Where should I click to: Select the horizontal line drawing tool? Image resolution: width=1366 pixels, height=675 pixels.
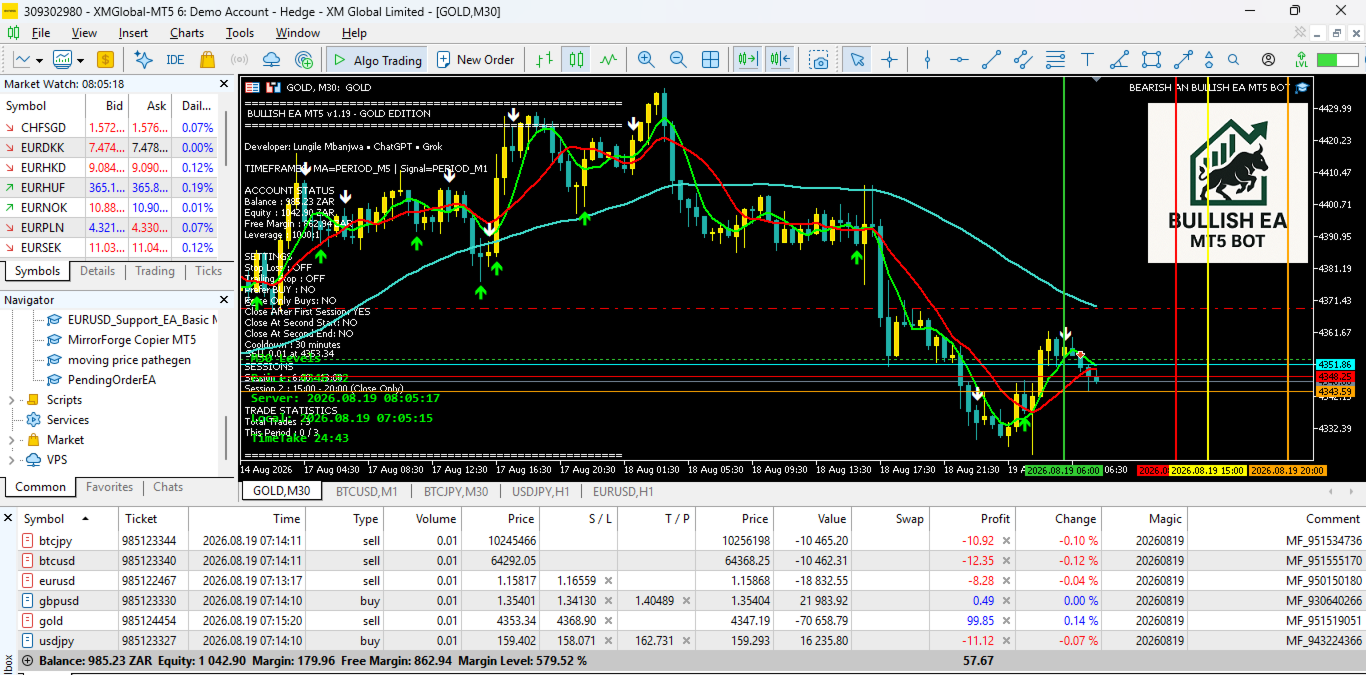[959, 60]
